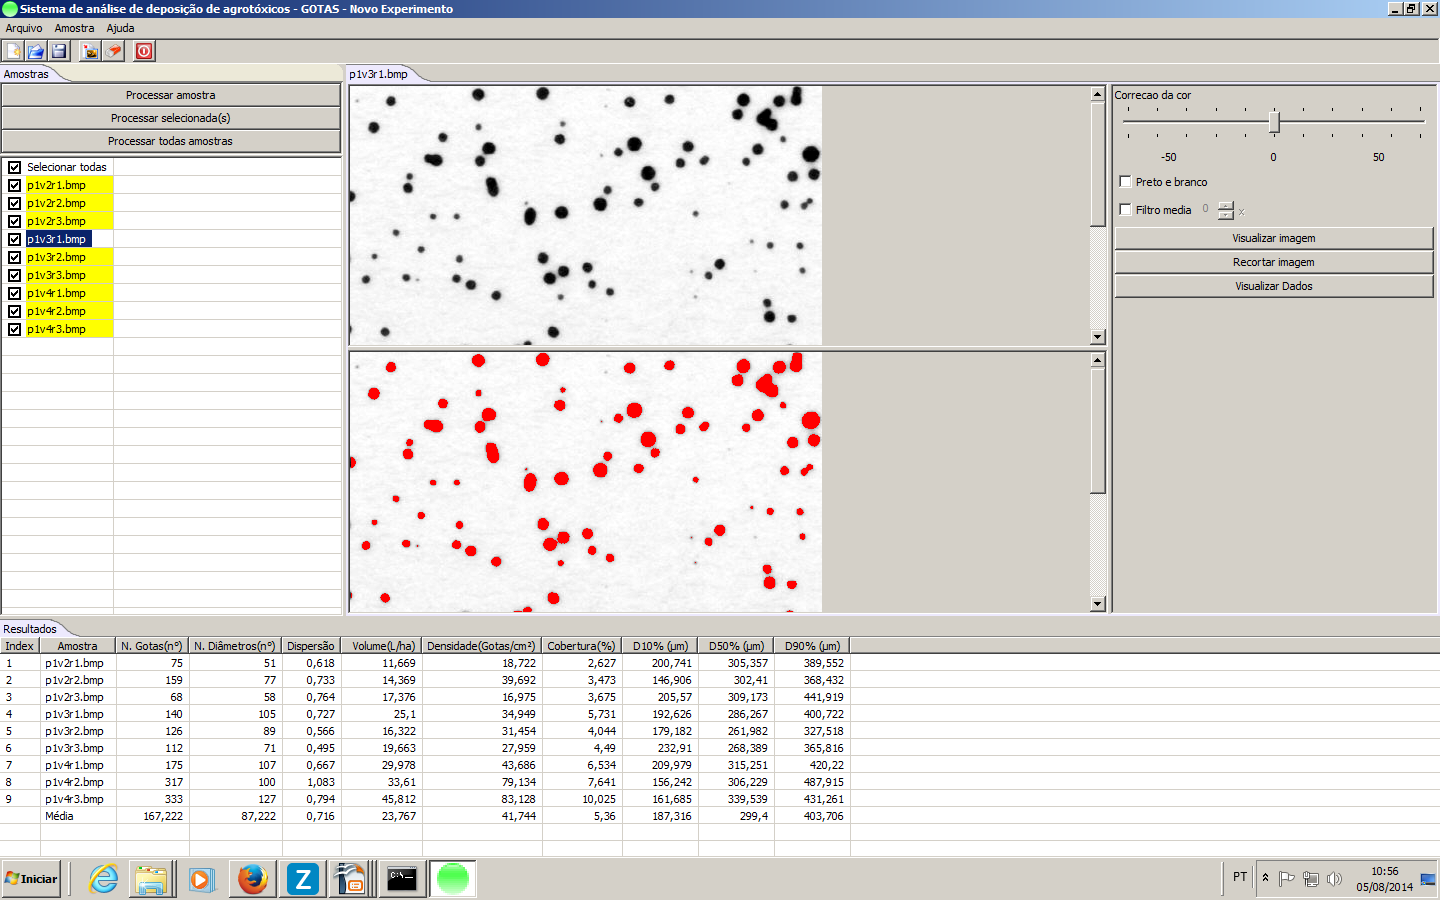The width and height of the screenshot is (1440, 900).
Task: Click the Iniciar start button
Action: (x=31, y=879)
